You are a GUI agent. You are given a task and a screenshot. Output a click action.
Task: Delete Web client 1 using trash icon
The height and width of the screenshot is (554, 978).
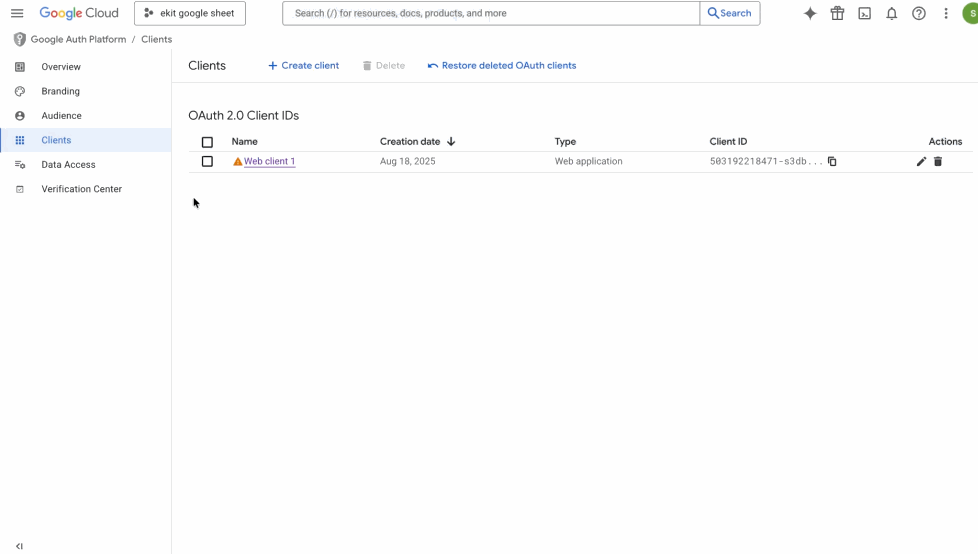click(937, 161)
